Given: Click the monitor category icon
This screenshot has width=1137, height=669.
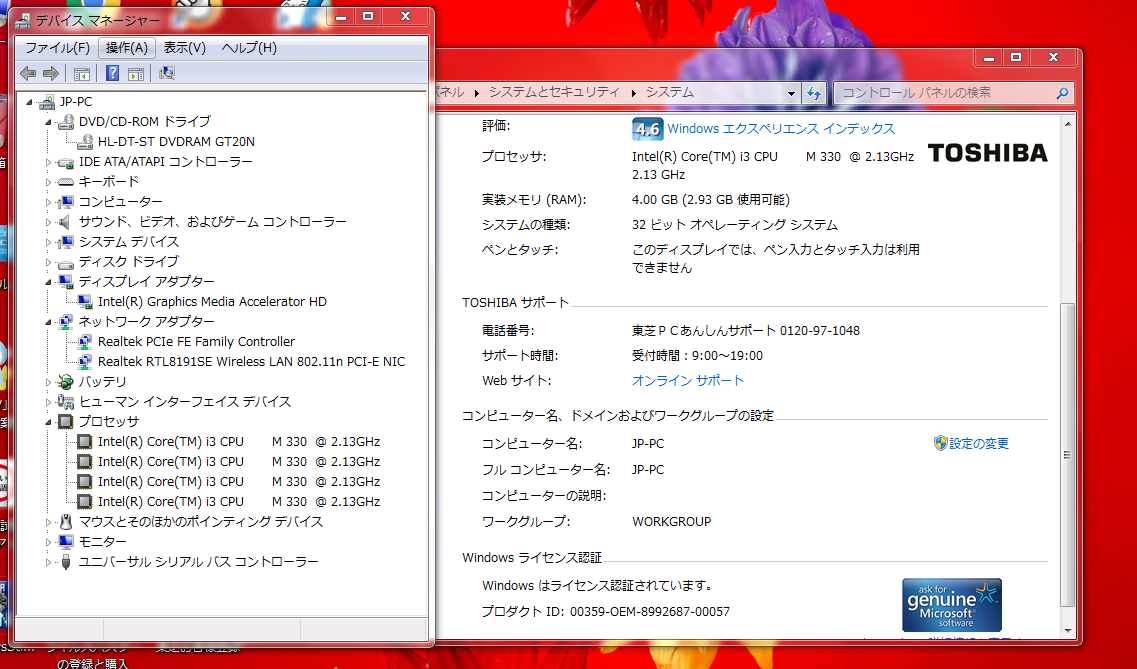Looking at the screenshot, I should 66,541.
